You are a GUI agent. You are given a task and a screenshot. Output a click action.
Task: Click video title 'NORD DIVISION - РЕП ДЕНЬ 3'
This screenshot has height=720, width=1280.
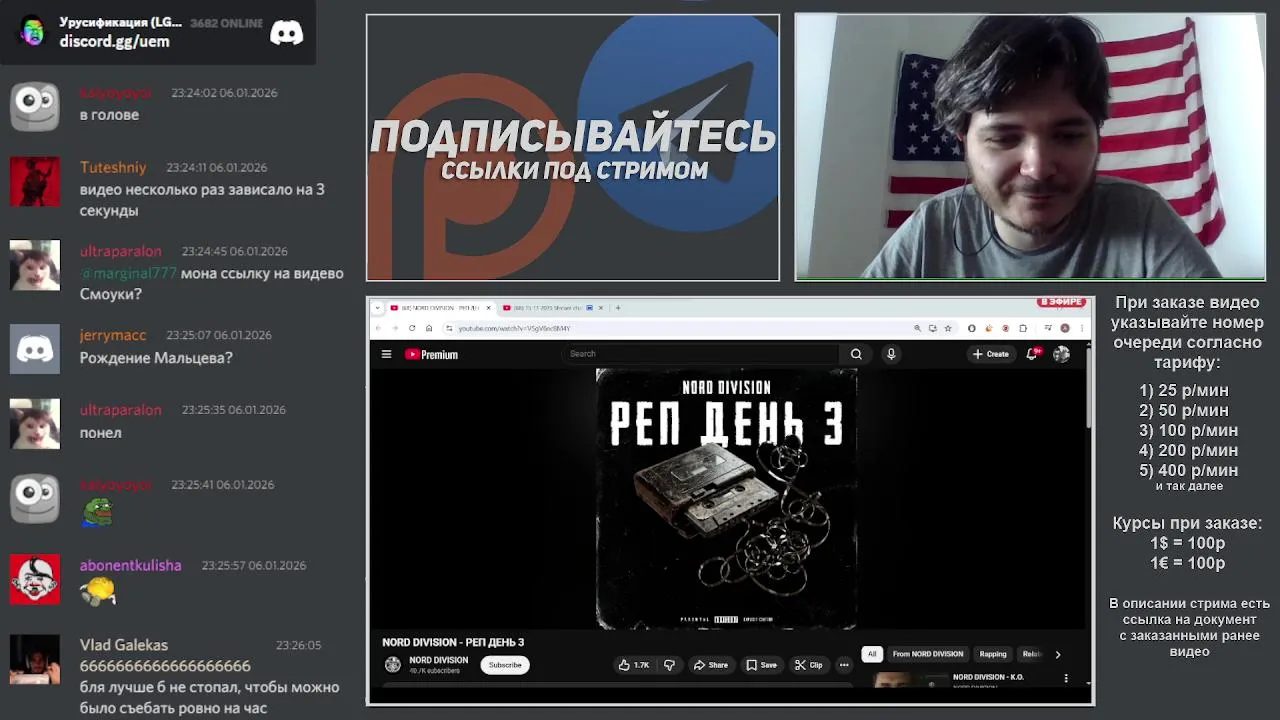tap(453, 642)
